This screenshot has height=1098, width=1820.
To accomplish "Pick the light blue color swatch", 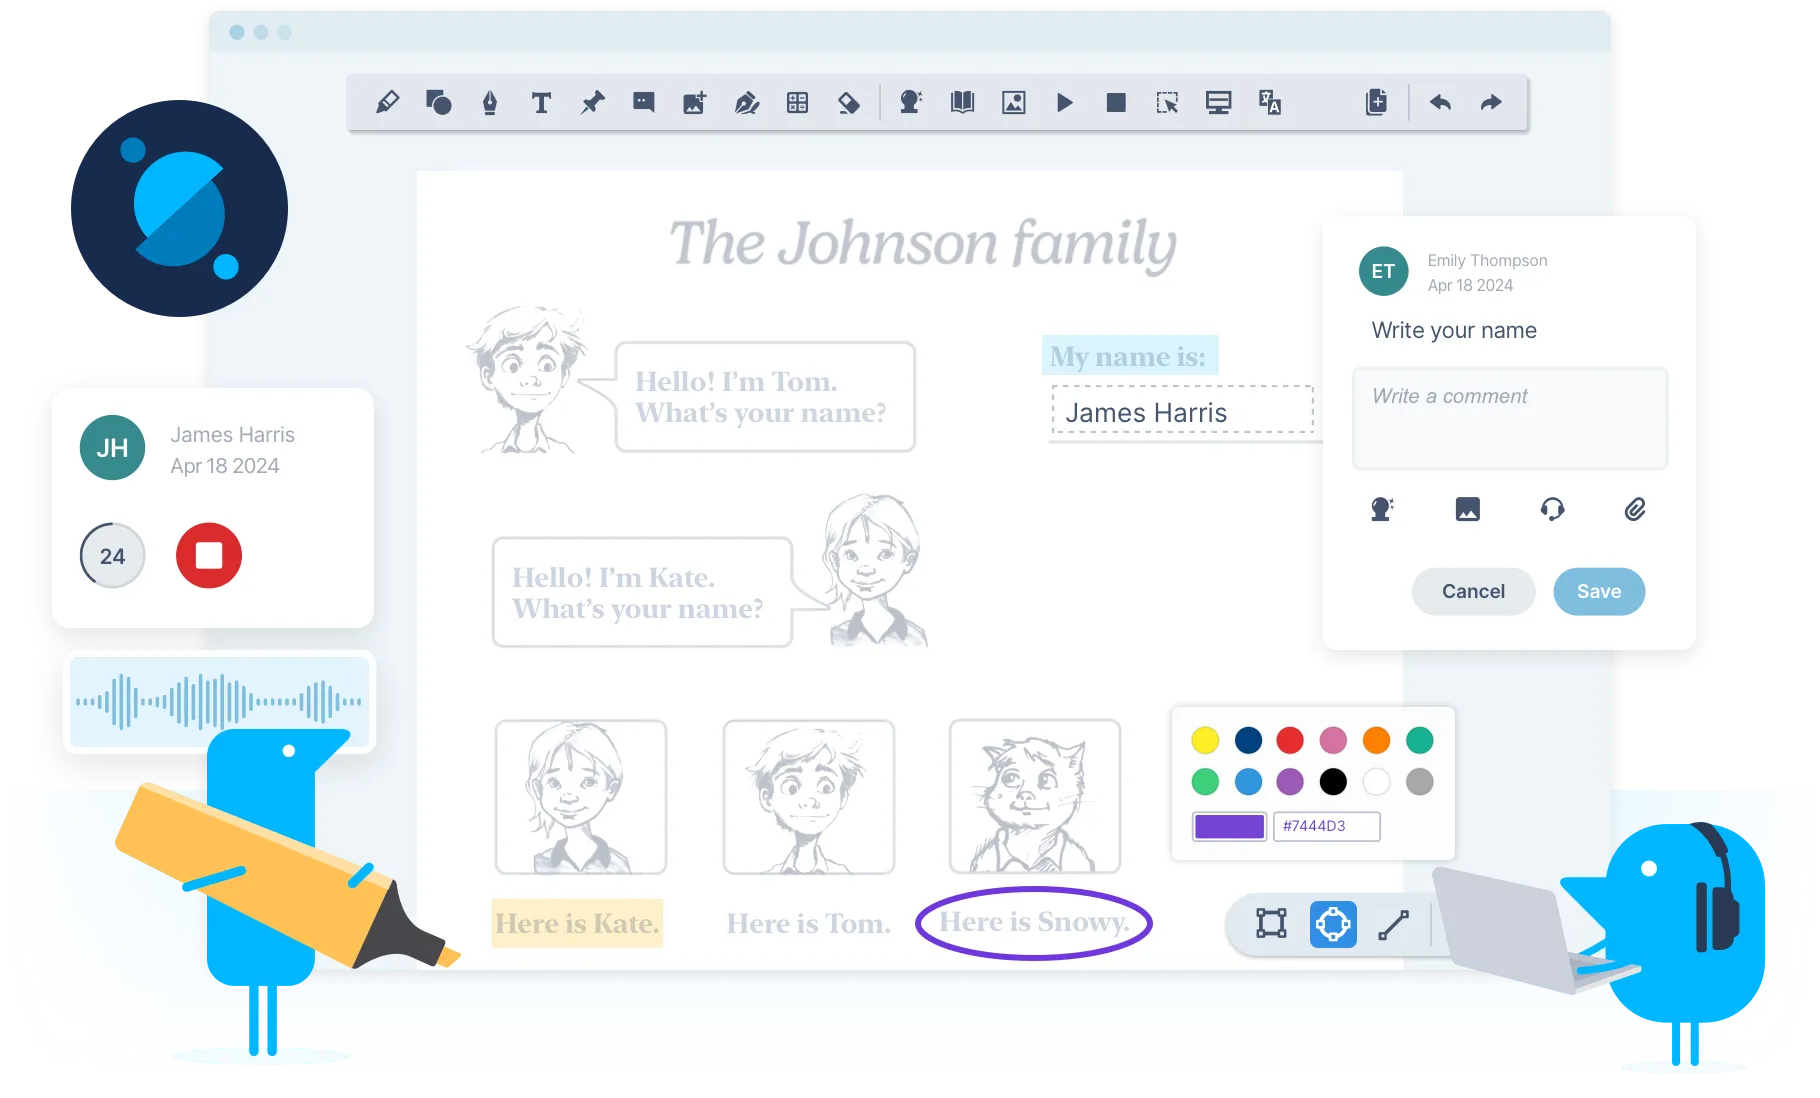I will pyautogui.click(x=1248, y=781).
